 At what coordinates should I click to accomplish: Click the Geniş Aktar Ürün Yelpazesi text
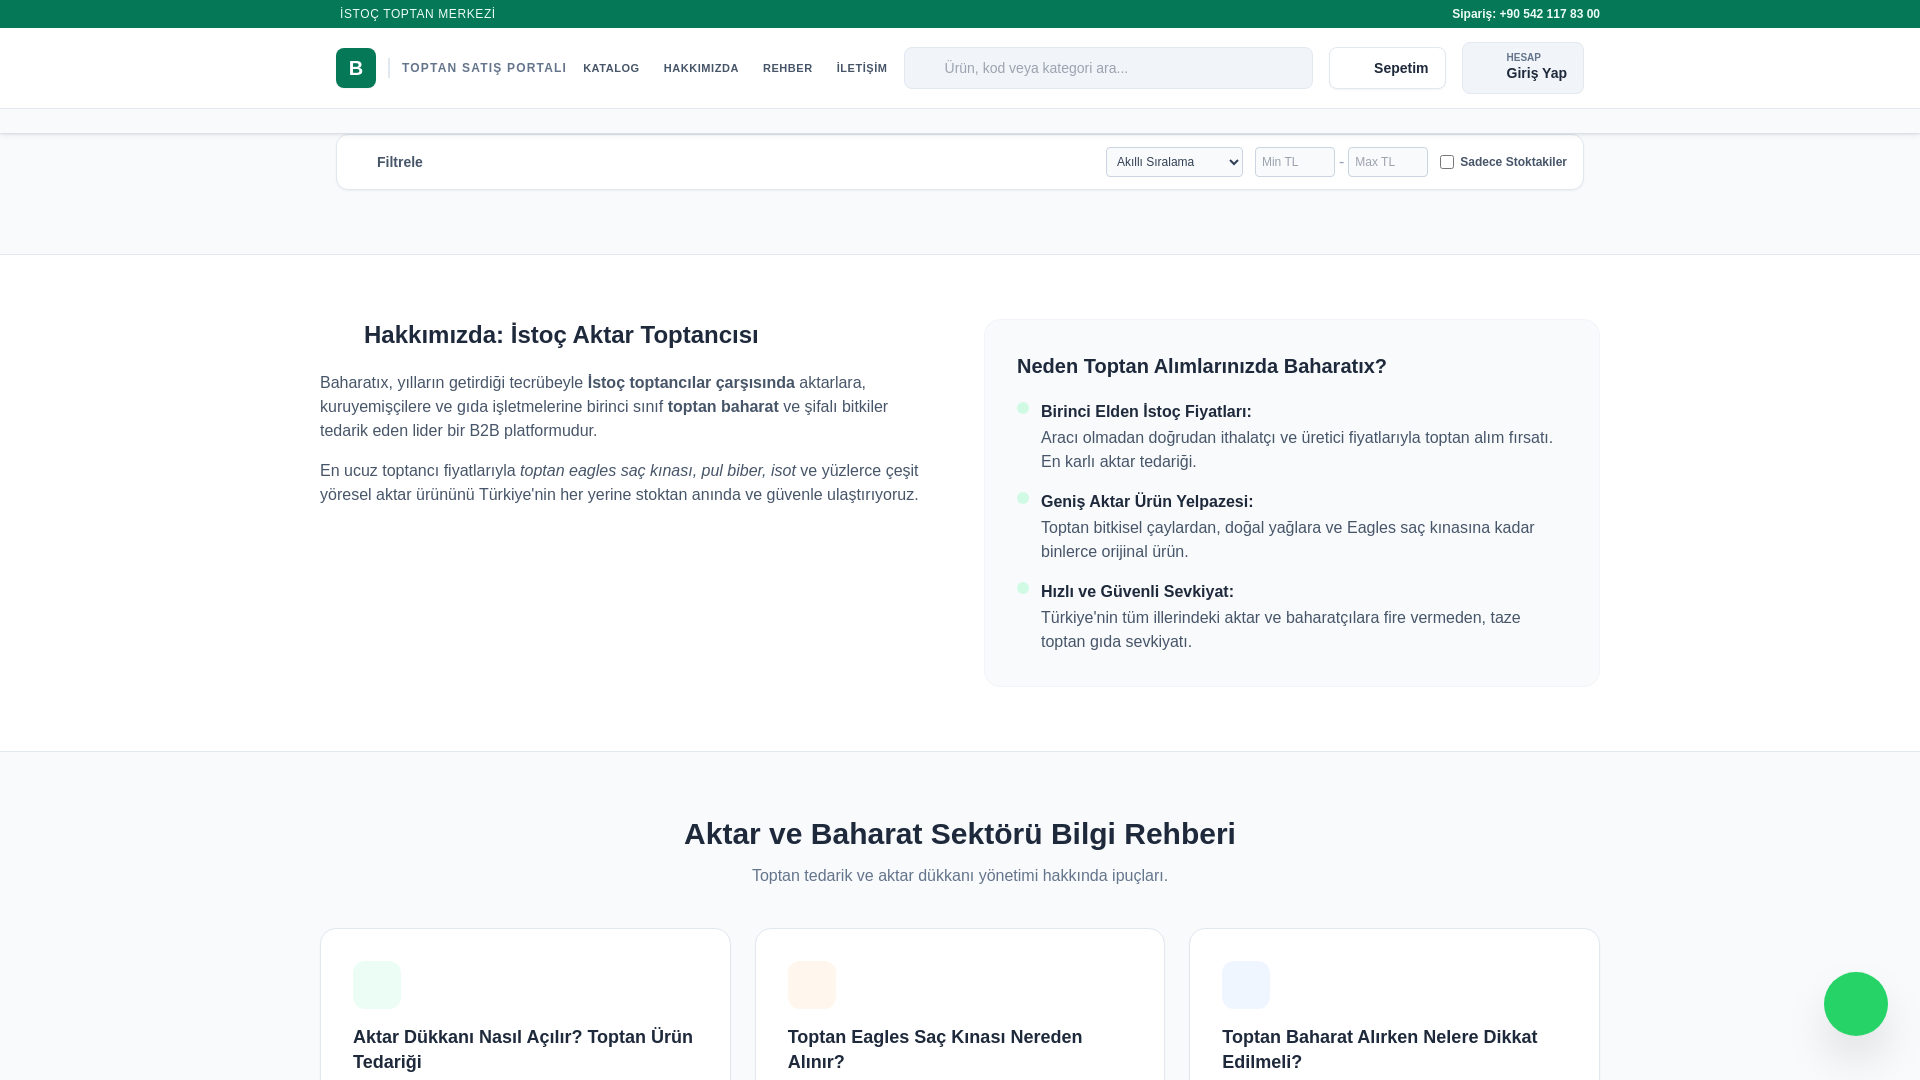coord(1147,502)
